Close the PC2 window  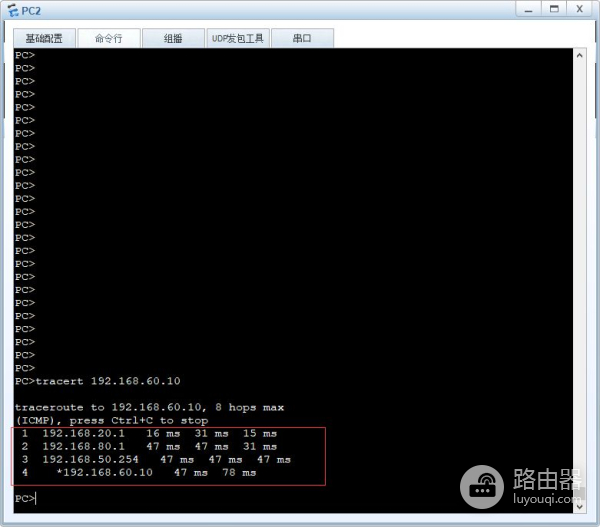click(579, 10)
